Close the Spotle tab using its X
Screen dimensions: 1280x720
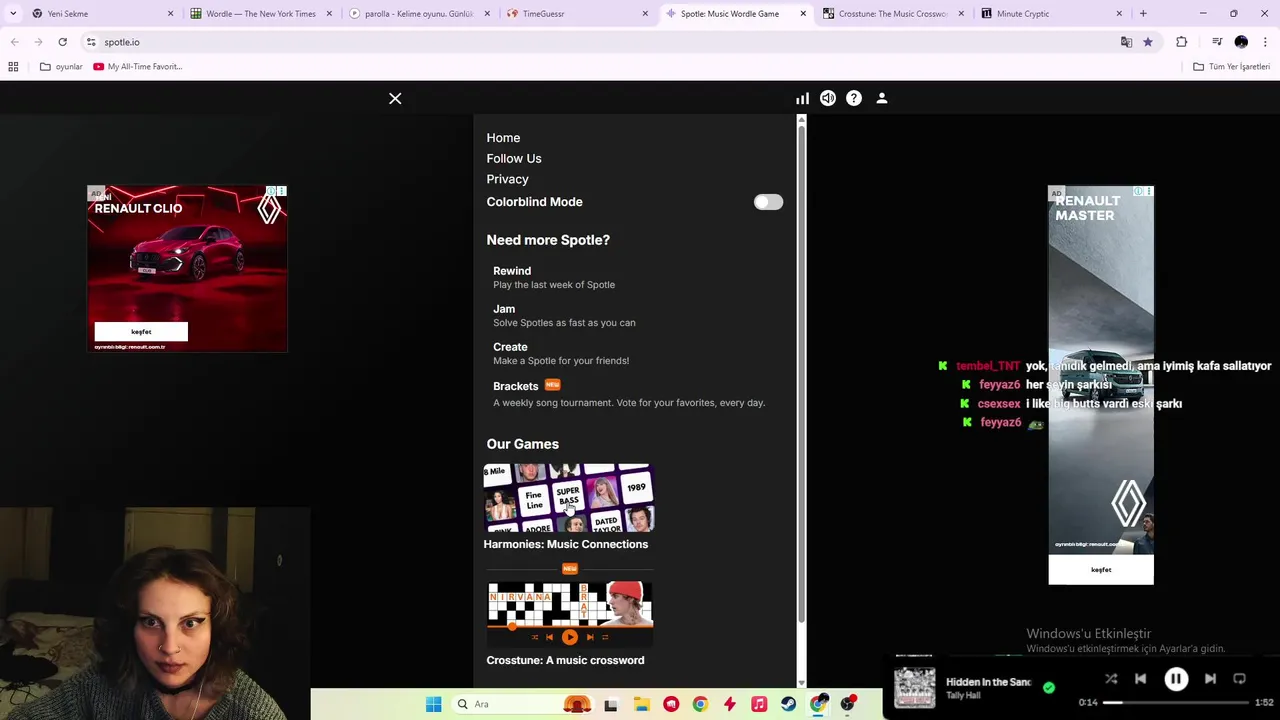[x=803, y=14]
